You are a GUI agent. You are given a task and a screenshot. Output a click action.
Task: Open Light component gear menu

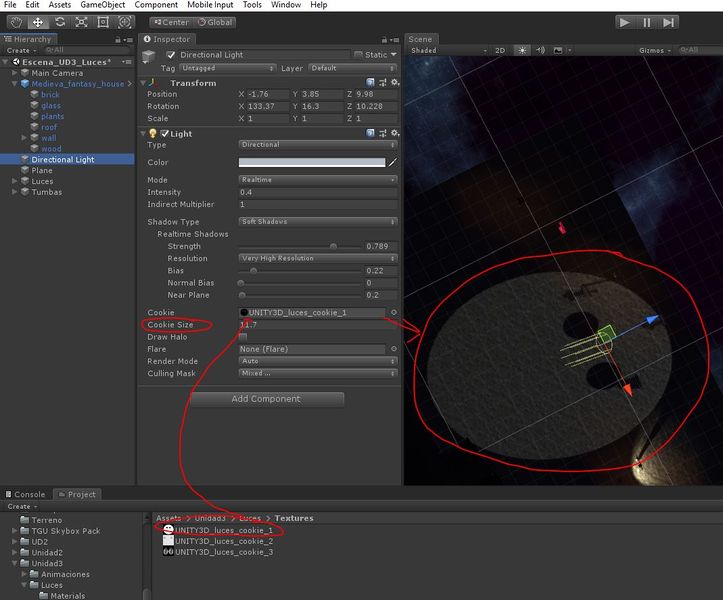coord(395,133)
